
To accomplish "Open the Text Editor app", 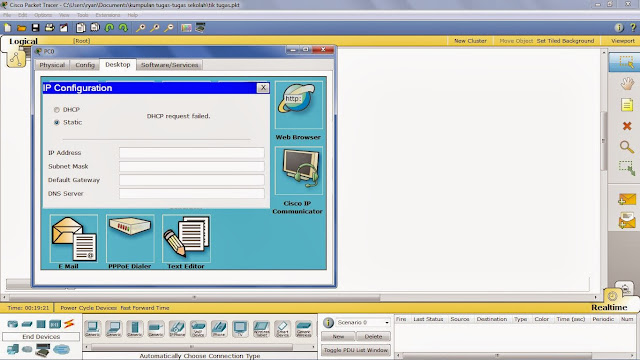I will pyautogui.click(x=186, y=238).
